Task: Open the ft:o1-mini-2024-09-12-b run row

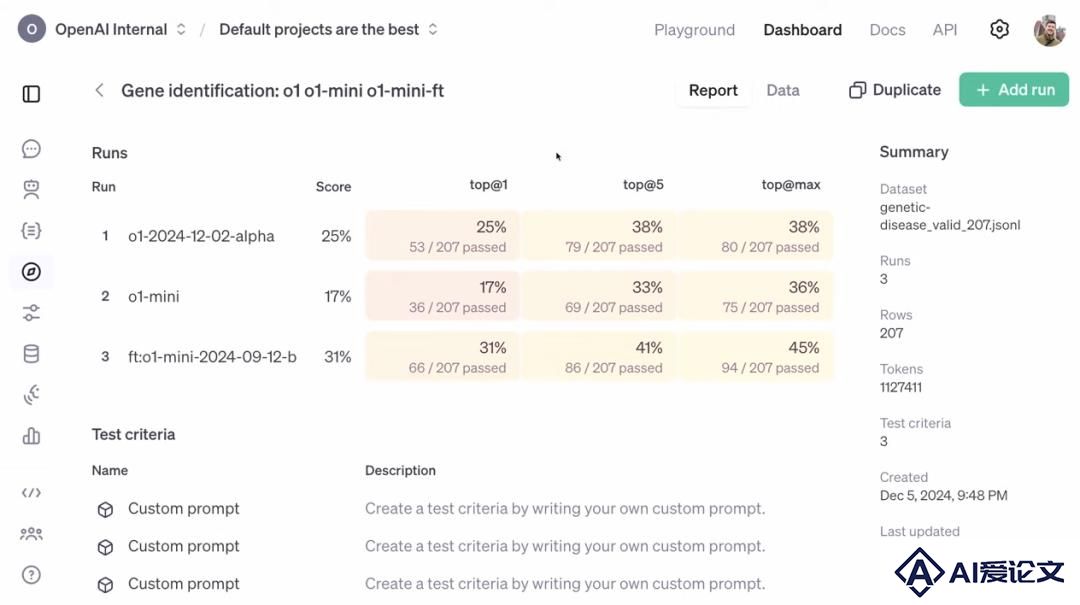Action: click(461, 357)
